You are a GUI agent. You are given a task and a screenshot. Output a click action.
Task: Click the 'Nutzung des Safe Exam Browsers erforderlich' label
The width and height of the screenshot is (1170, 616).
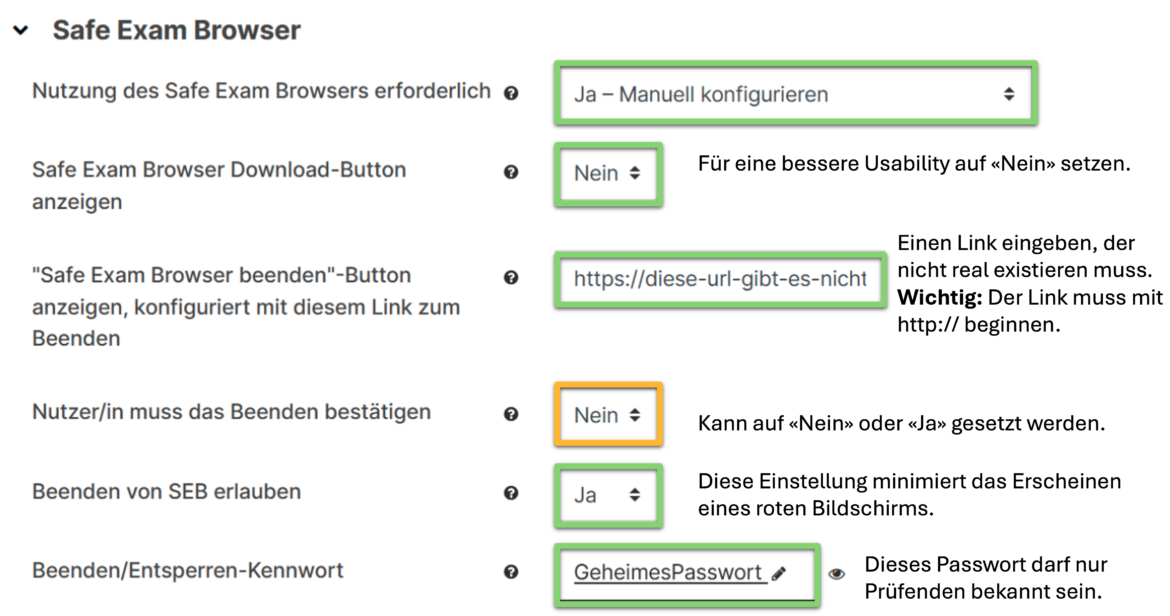coord(262,92)
